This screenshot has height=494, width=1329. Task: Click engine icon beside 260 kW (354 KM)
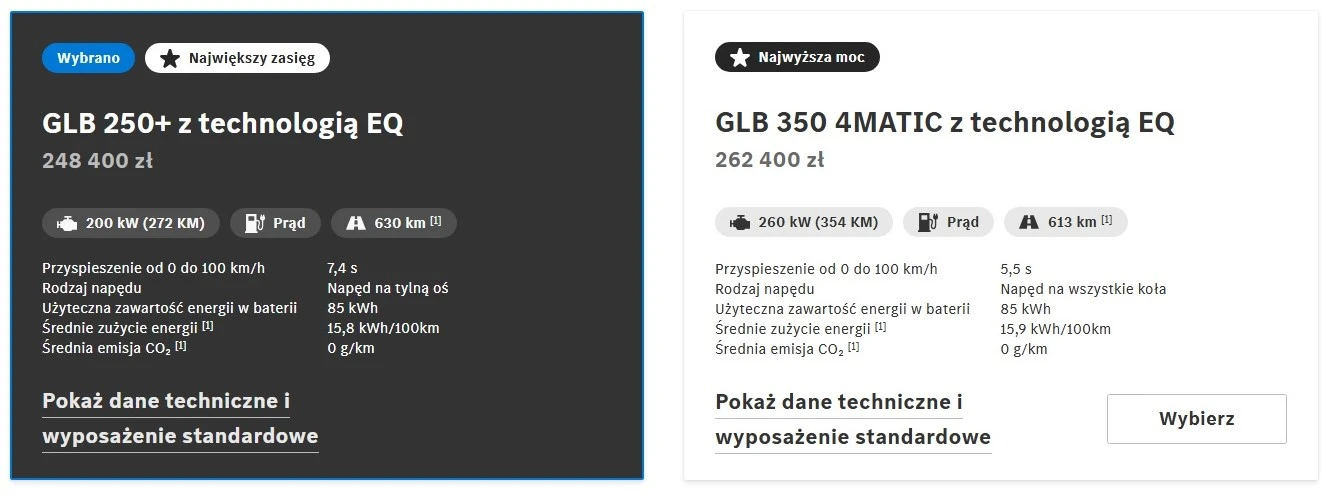tap(740, 223)
